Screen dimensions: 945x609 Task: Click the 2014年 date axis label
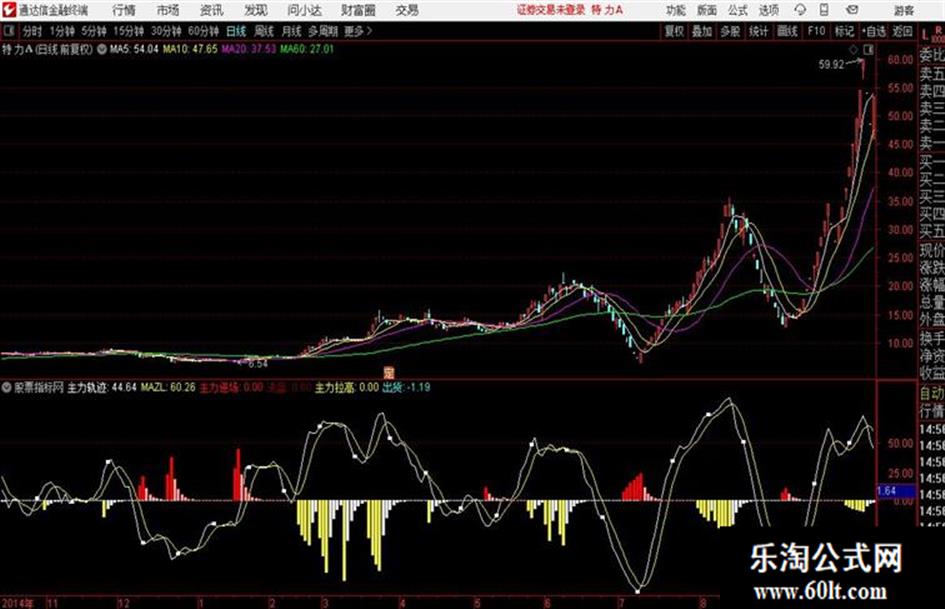coord(17,602)
